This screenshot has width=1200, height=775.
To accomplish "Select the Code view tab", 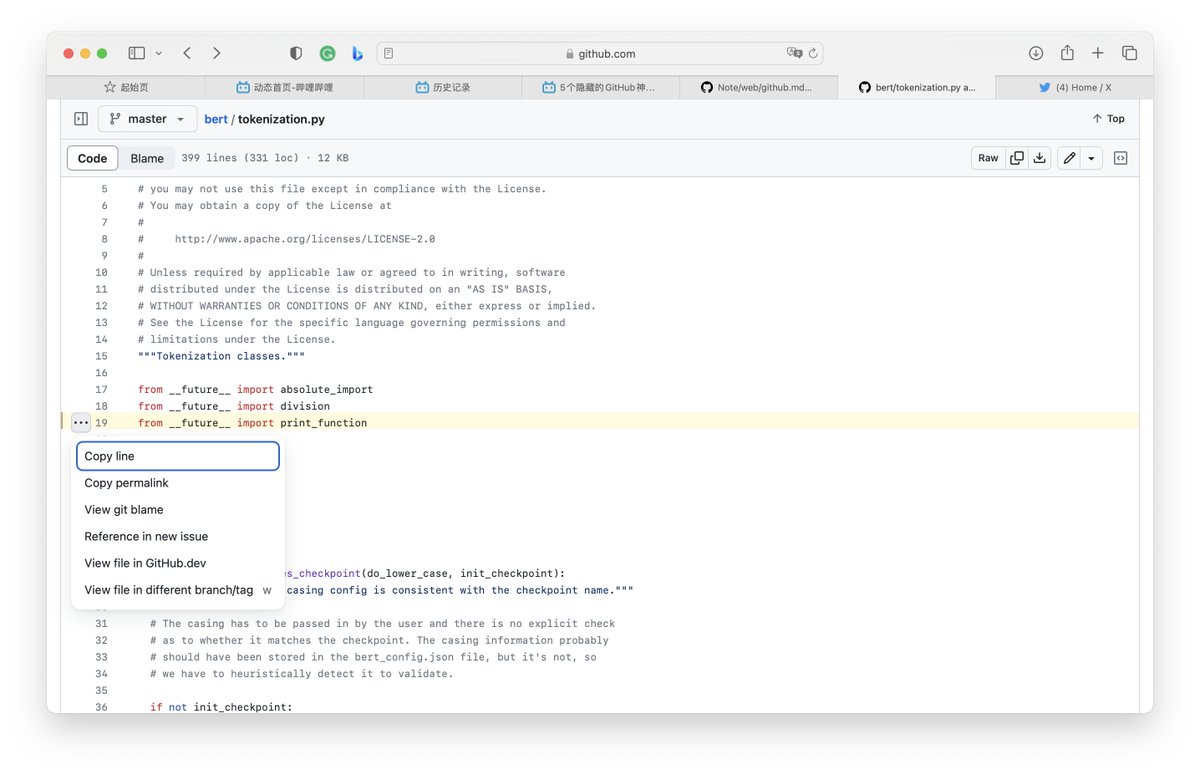I will click(x=92, y=158).
